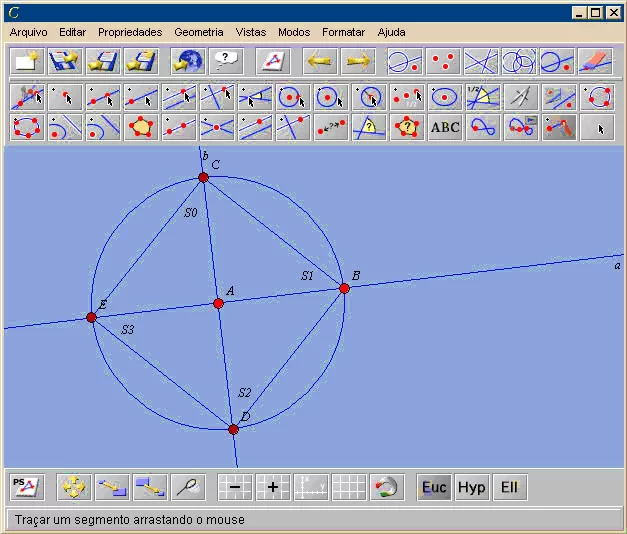Select the highlighted segment drawing tool
Screen dimensions: 627x534
click(x=559, y=127)
